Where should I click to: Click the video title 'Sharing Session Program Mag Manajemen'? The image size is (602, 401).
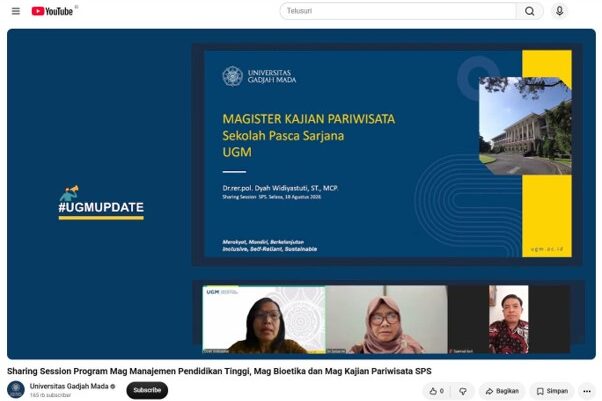tap(219, 371)
